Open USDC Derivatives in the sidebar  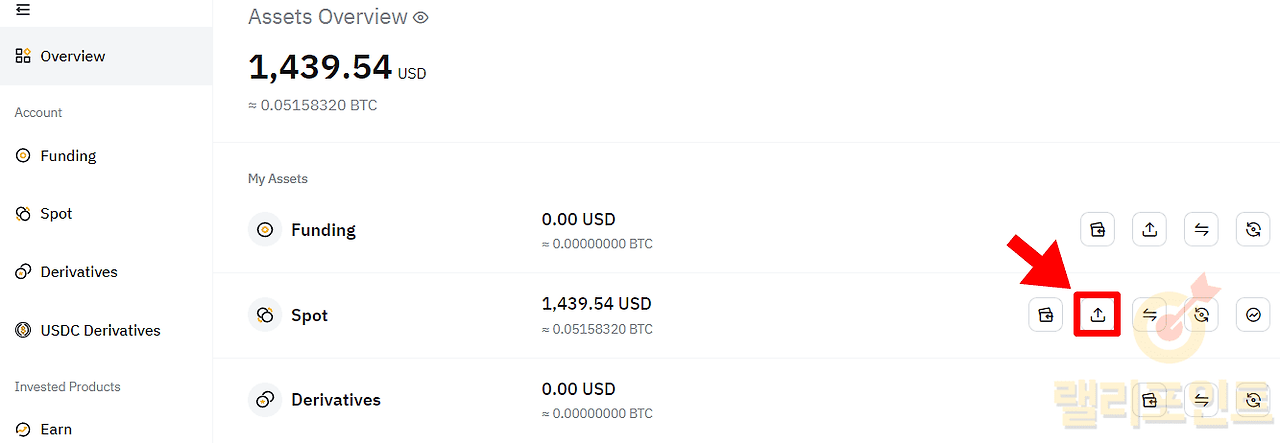[x=100, y=330]
